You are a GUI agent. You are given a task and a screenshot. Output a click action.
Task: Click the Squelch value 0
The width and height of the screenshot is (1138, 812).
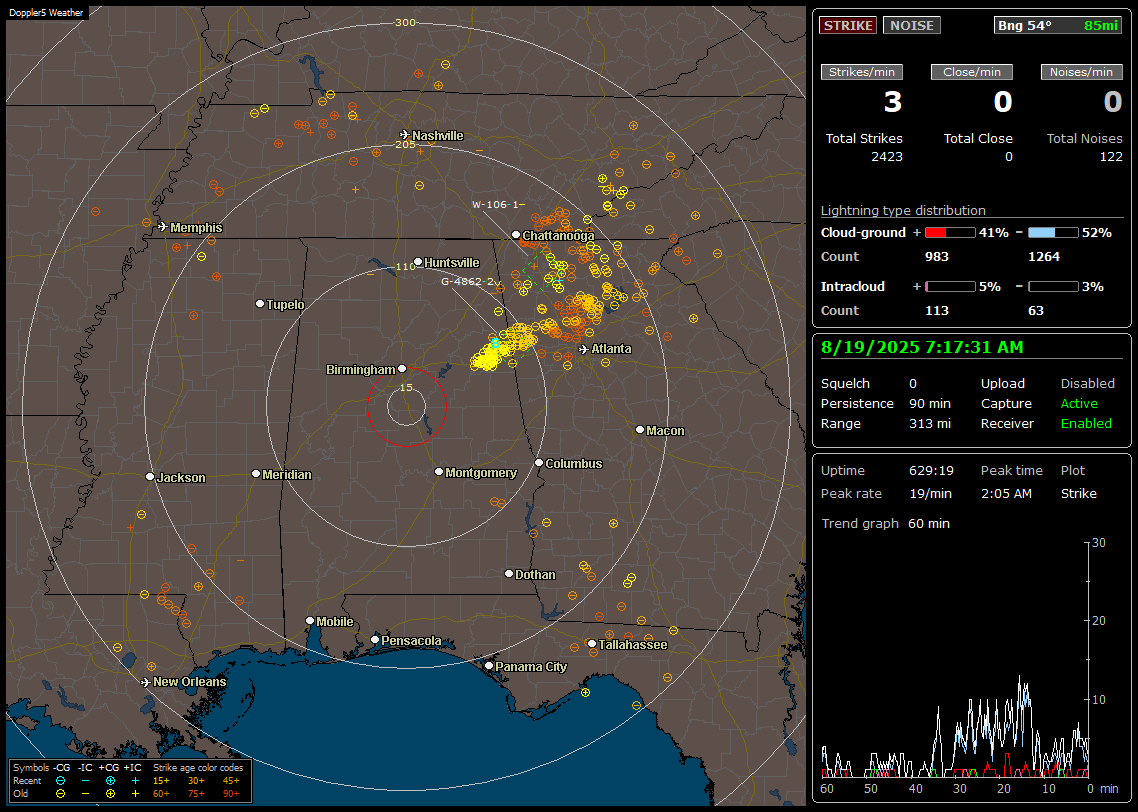[913, 383]
